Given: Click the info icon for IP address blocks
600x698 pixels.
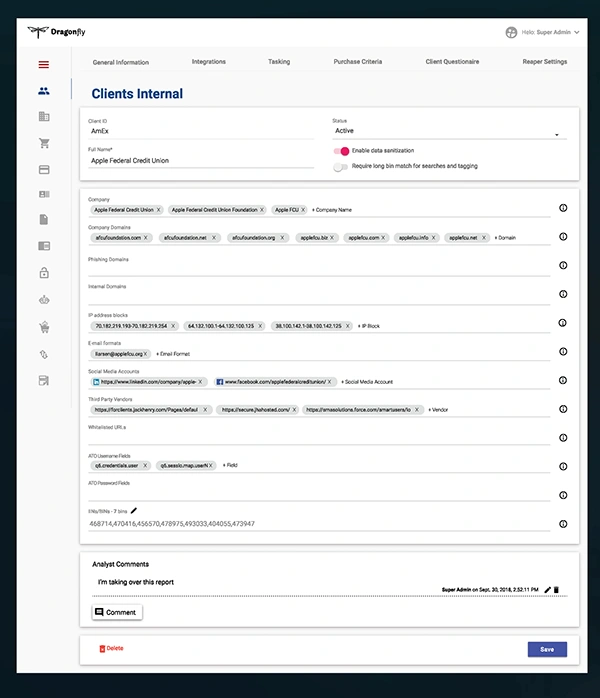Looking at the screenshot, I should [563, 323].
